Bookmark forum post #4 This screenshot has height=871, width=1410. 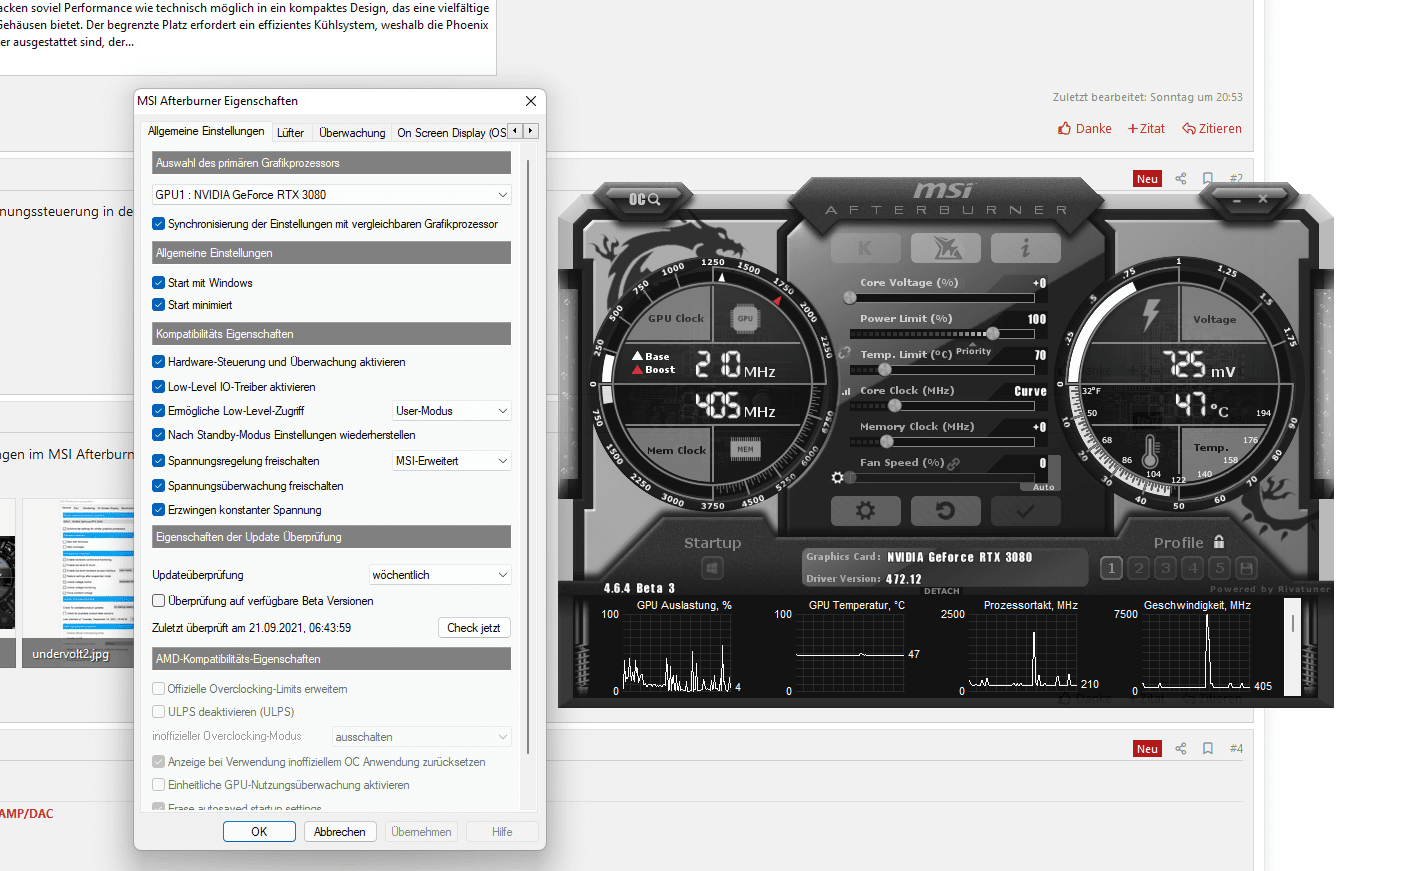[1208, 748]
